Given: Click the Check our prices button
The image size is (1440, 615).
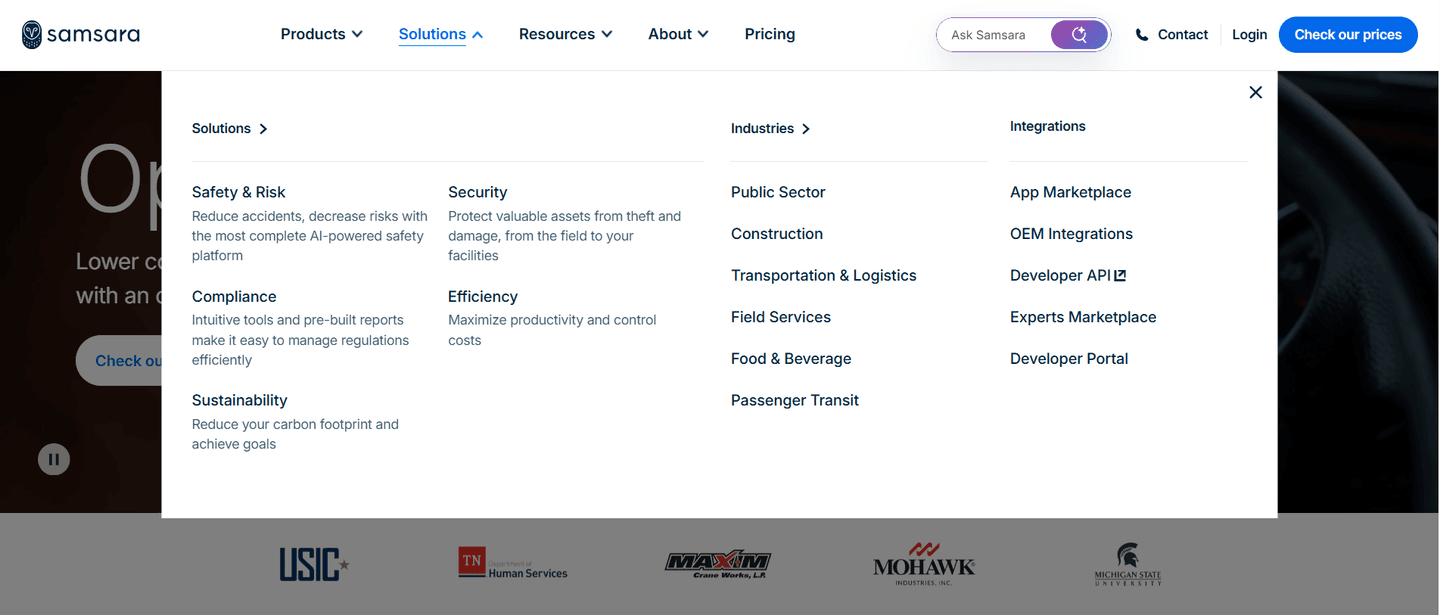Looking at the screenshot, I should [1348, 35].
